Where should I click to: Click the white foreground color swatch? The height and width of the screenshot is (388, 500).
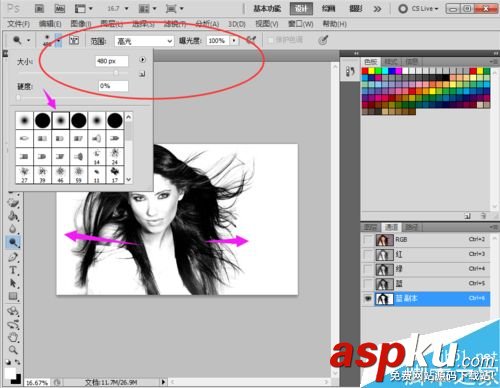[x=10, y=373]
